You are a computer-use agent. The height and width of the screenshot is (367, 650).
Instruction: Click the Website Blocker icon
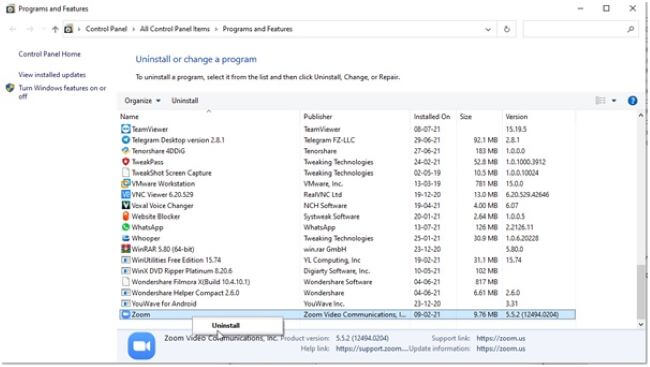click(x=126, y=216)
